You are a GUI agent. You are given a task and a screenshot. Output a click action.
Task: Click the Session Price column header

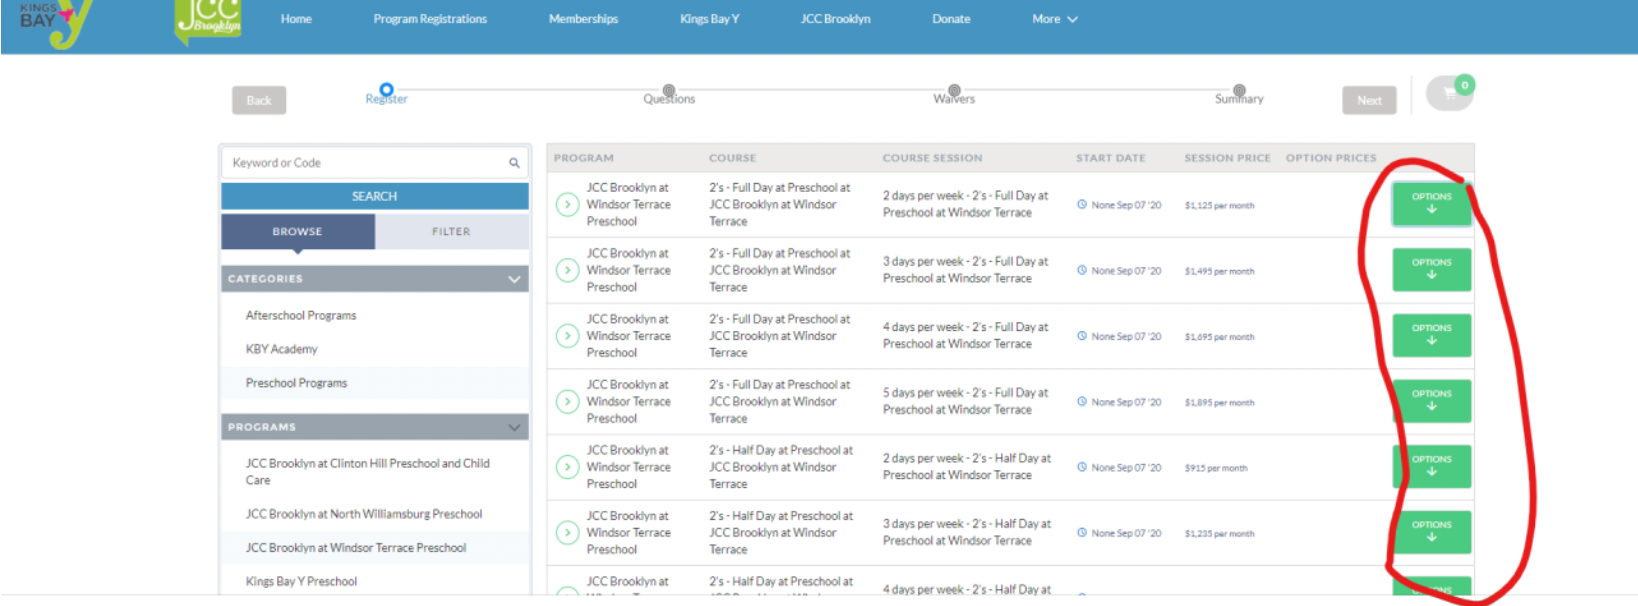click(1227, 158)
